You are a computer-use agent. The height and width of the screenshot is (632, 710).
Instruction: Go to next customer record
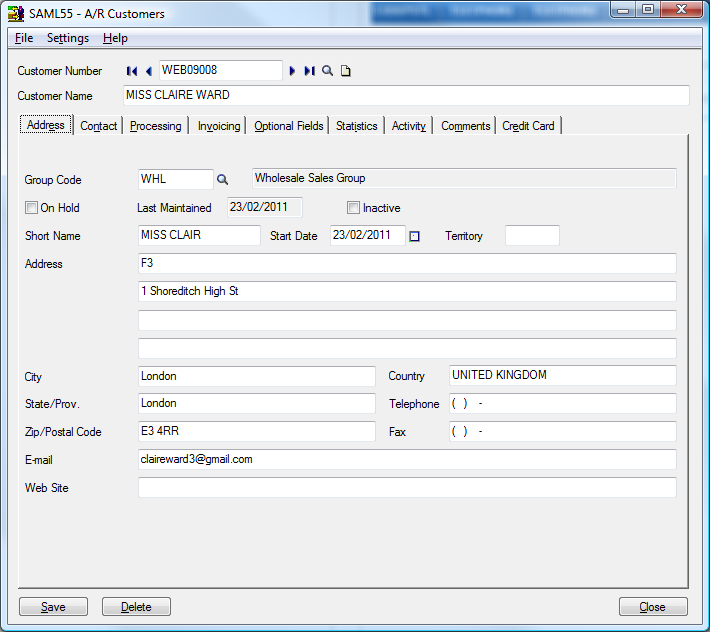292,71
